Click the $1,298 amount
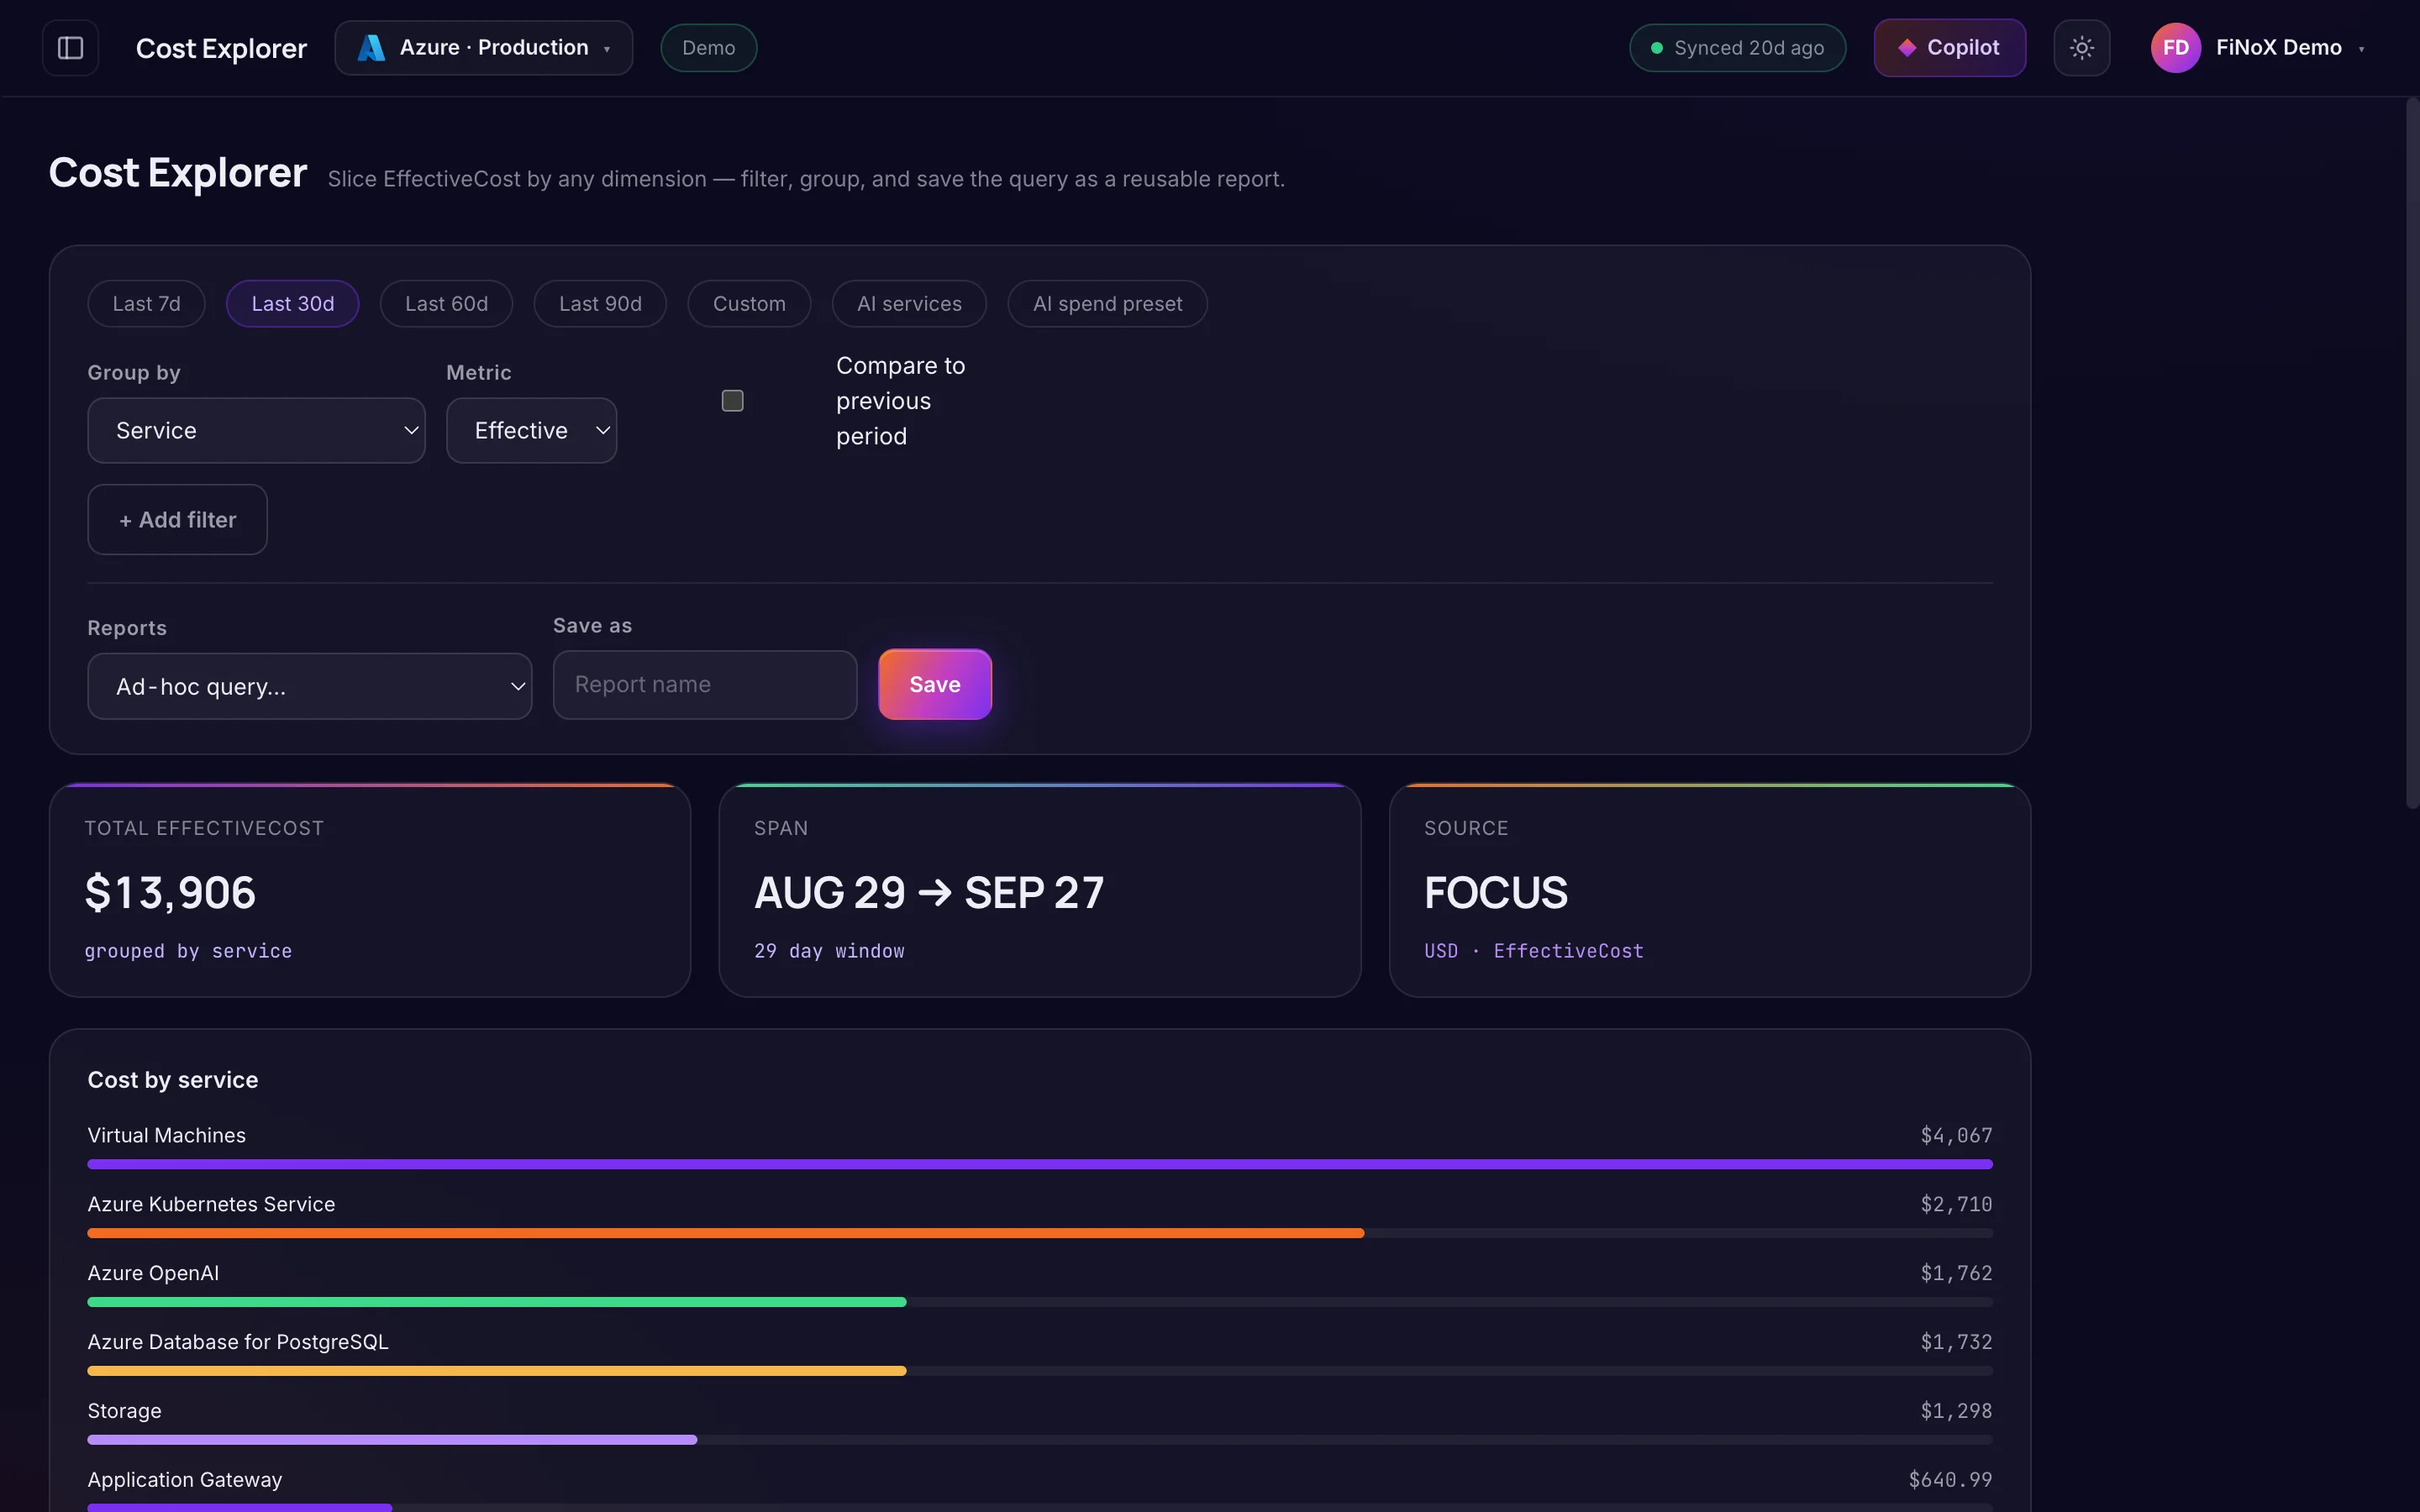 click(x=1956, y=1411)
